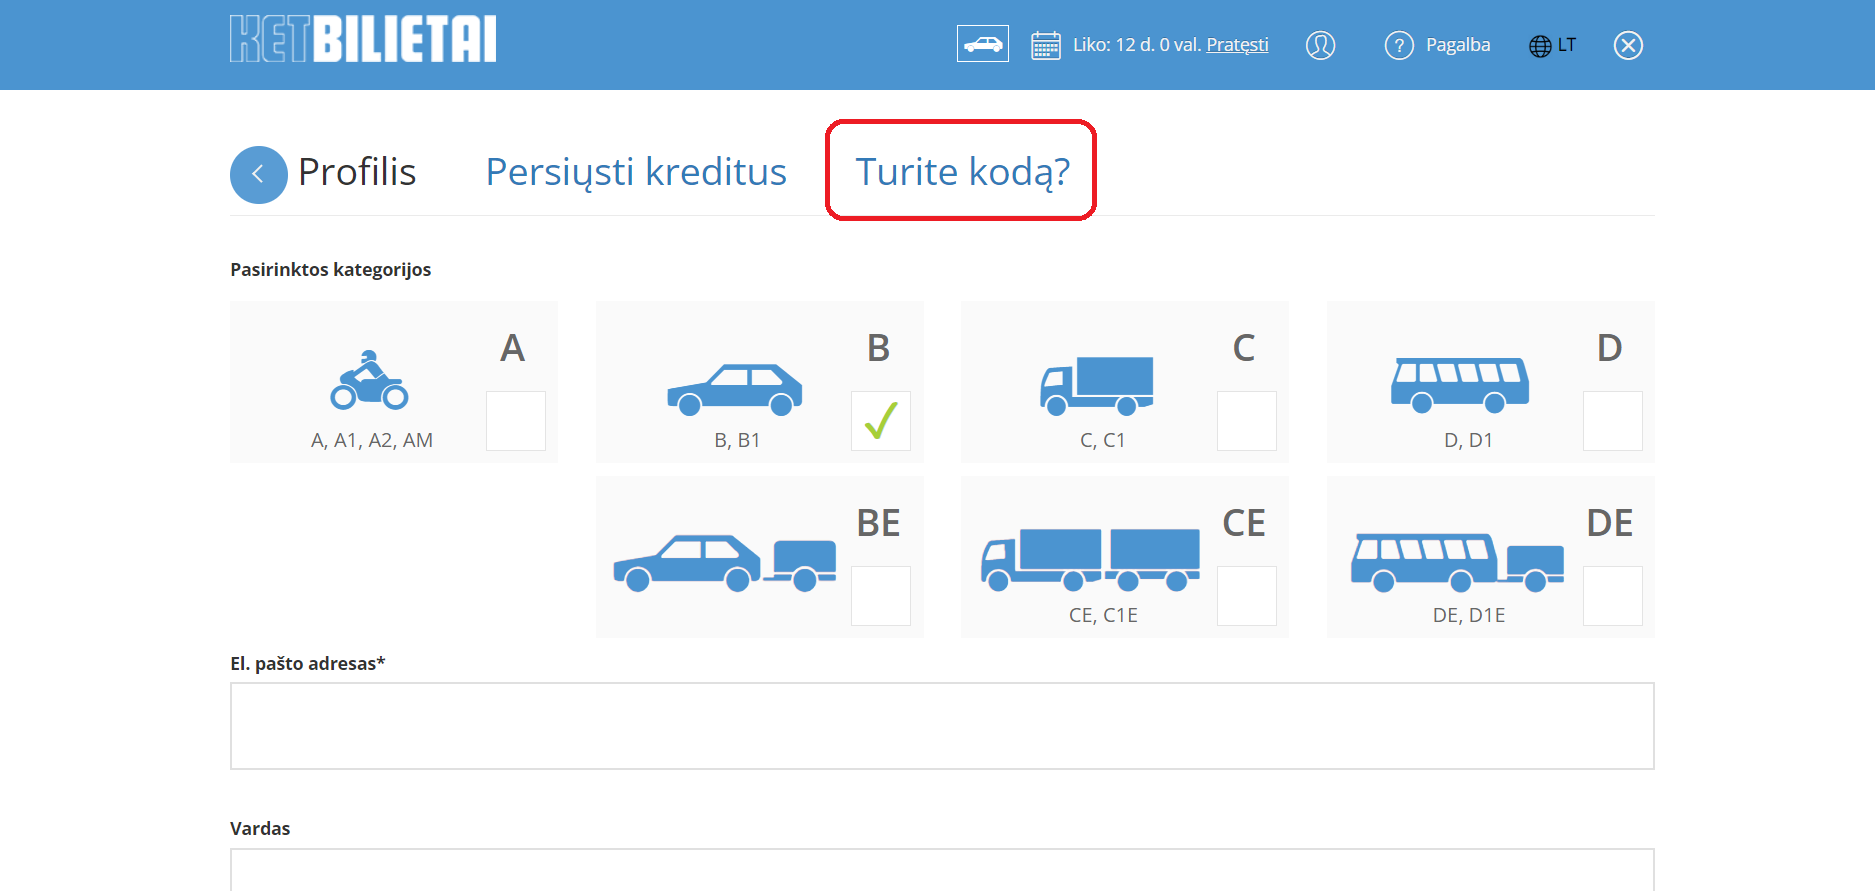
Task: Switch to the Turite kodą? tab
Action: tap(962, 172)
